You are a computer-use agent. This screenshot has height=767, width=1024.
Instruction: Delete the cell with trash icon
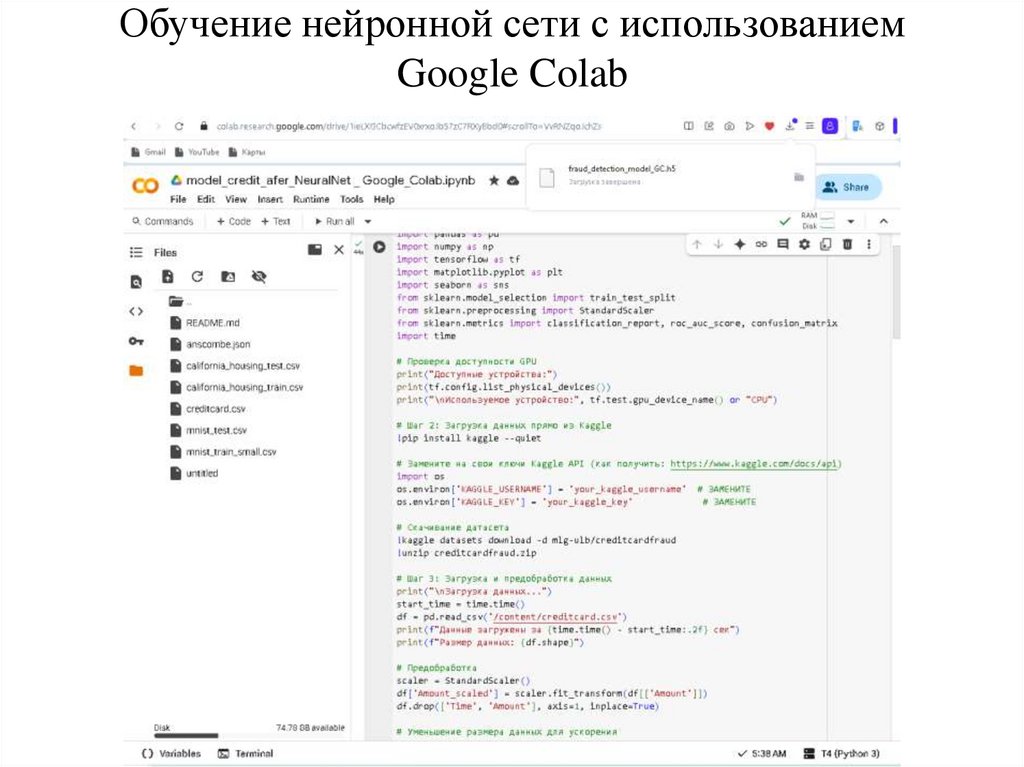coord(847,244)
